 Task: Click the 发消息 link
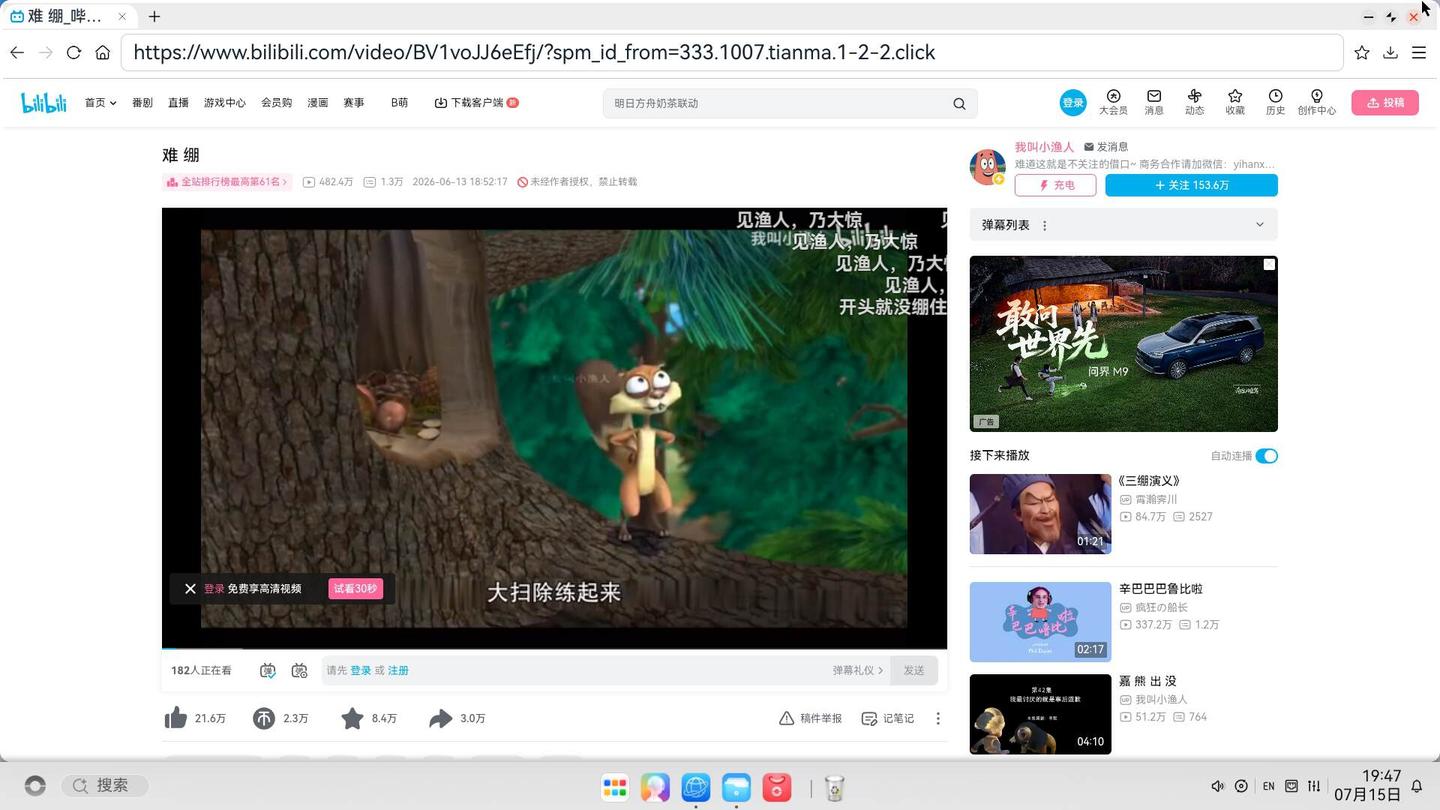(x=1106, y=147)
